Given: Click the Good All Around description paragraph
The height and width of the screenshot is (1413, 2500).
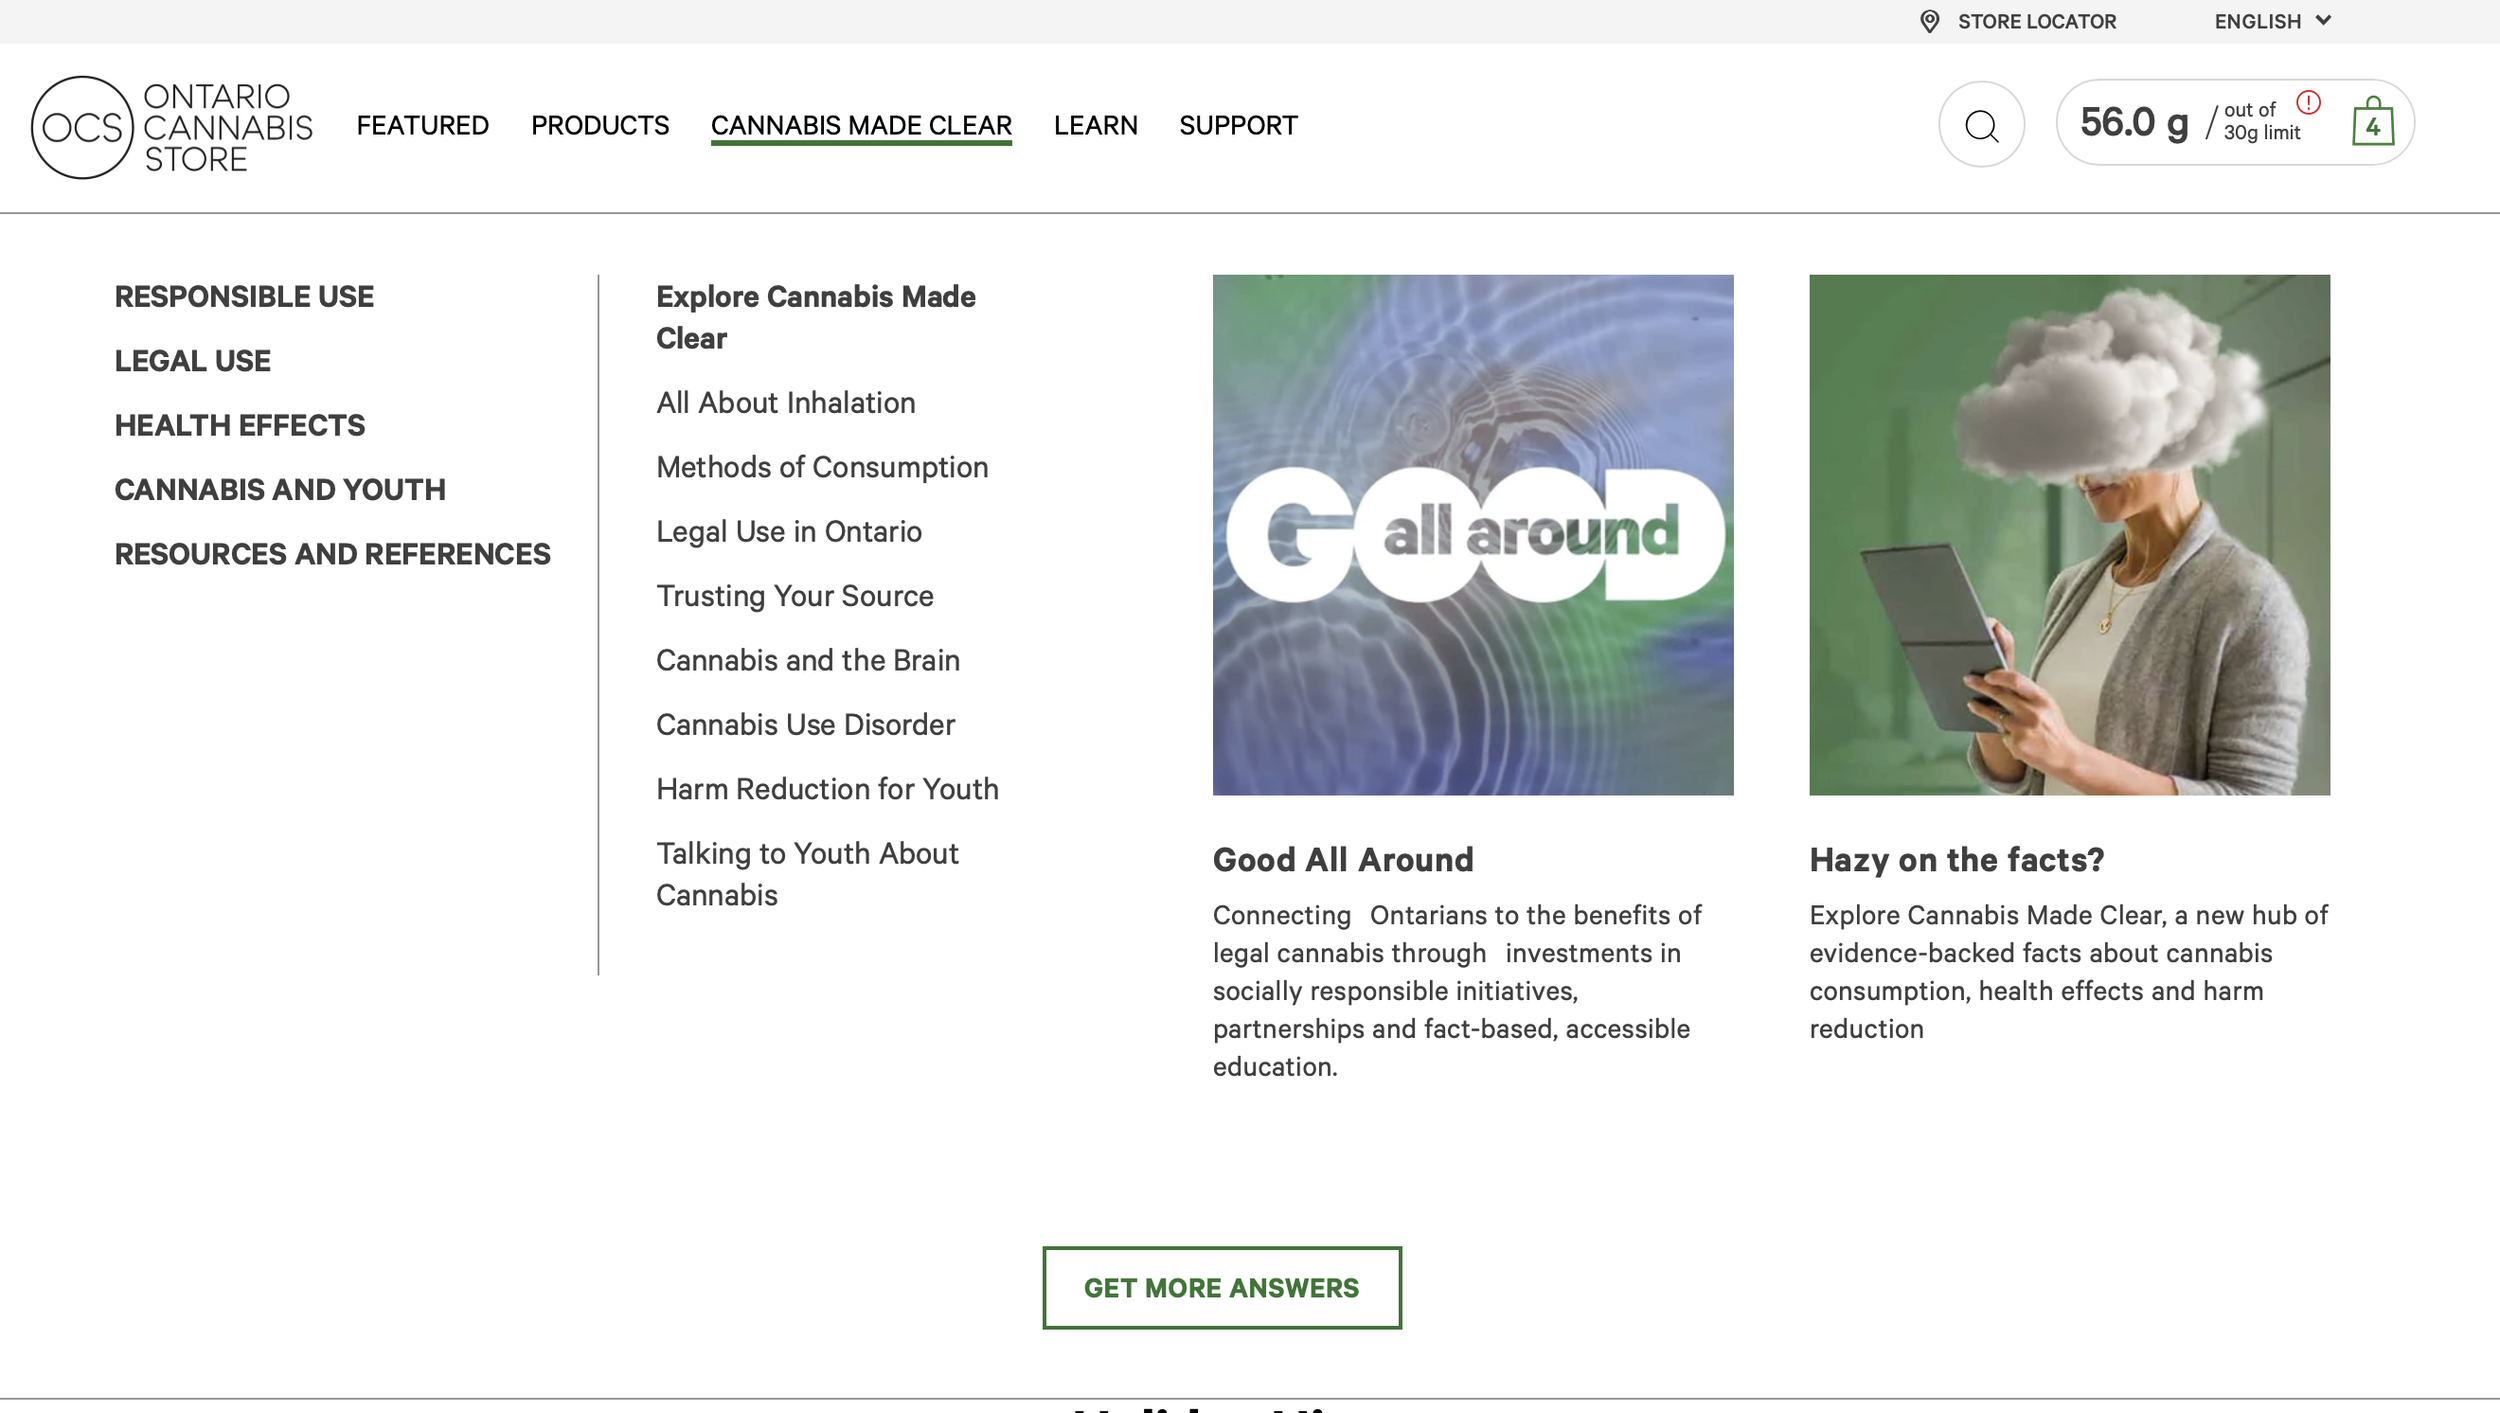Looking at the screenshot, I should (1457, 991).
